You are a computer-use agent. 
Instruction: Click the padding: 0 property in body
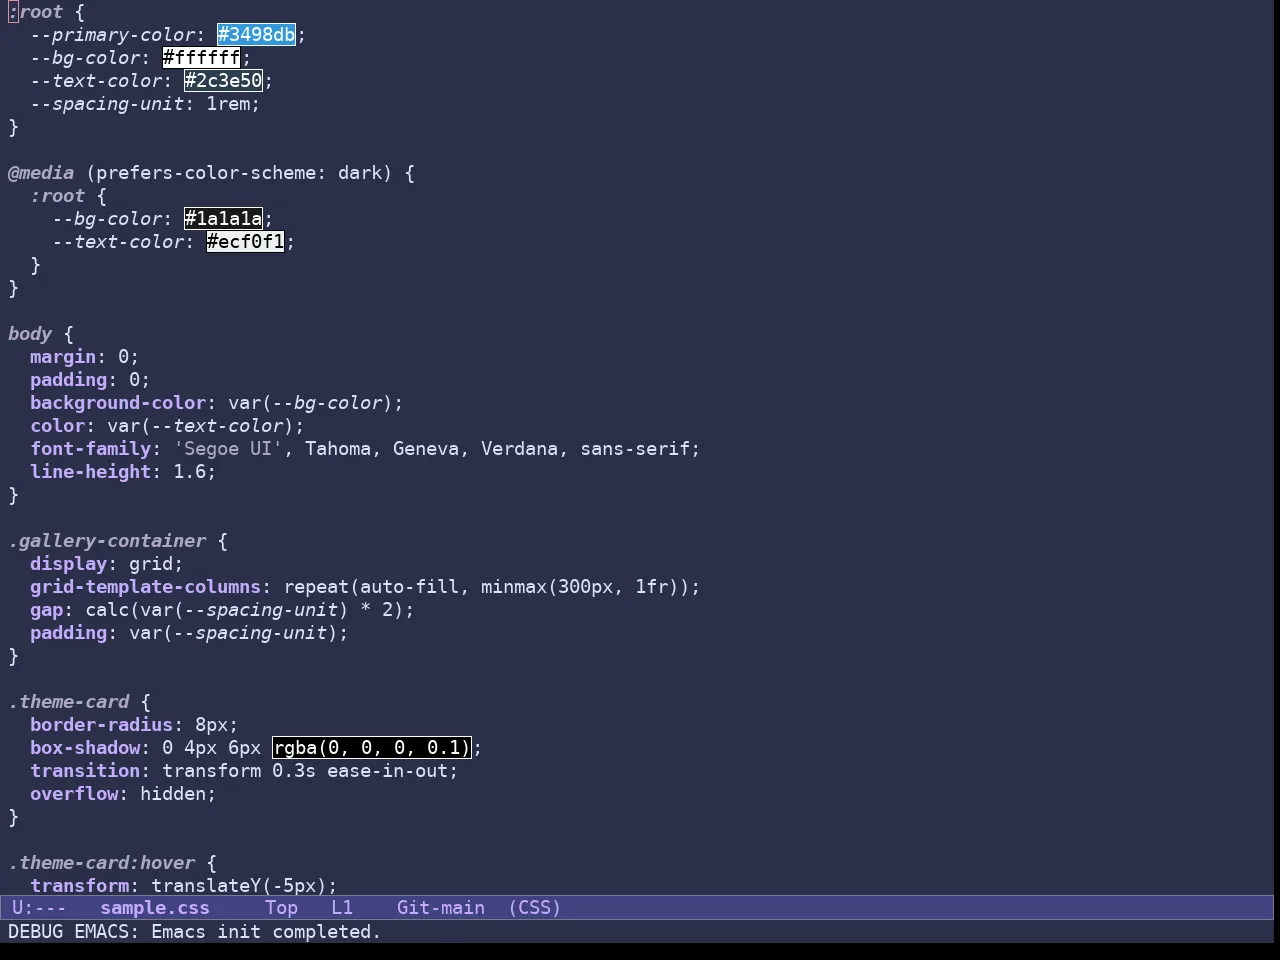tap(90, 380)
